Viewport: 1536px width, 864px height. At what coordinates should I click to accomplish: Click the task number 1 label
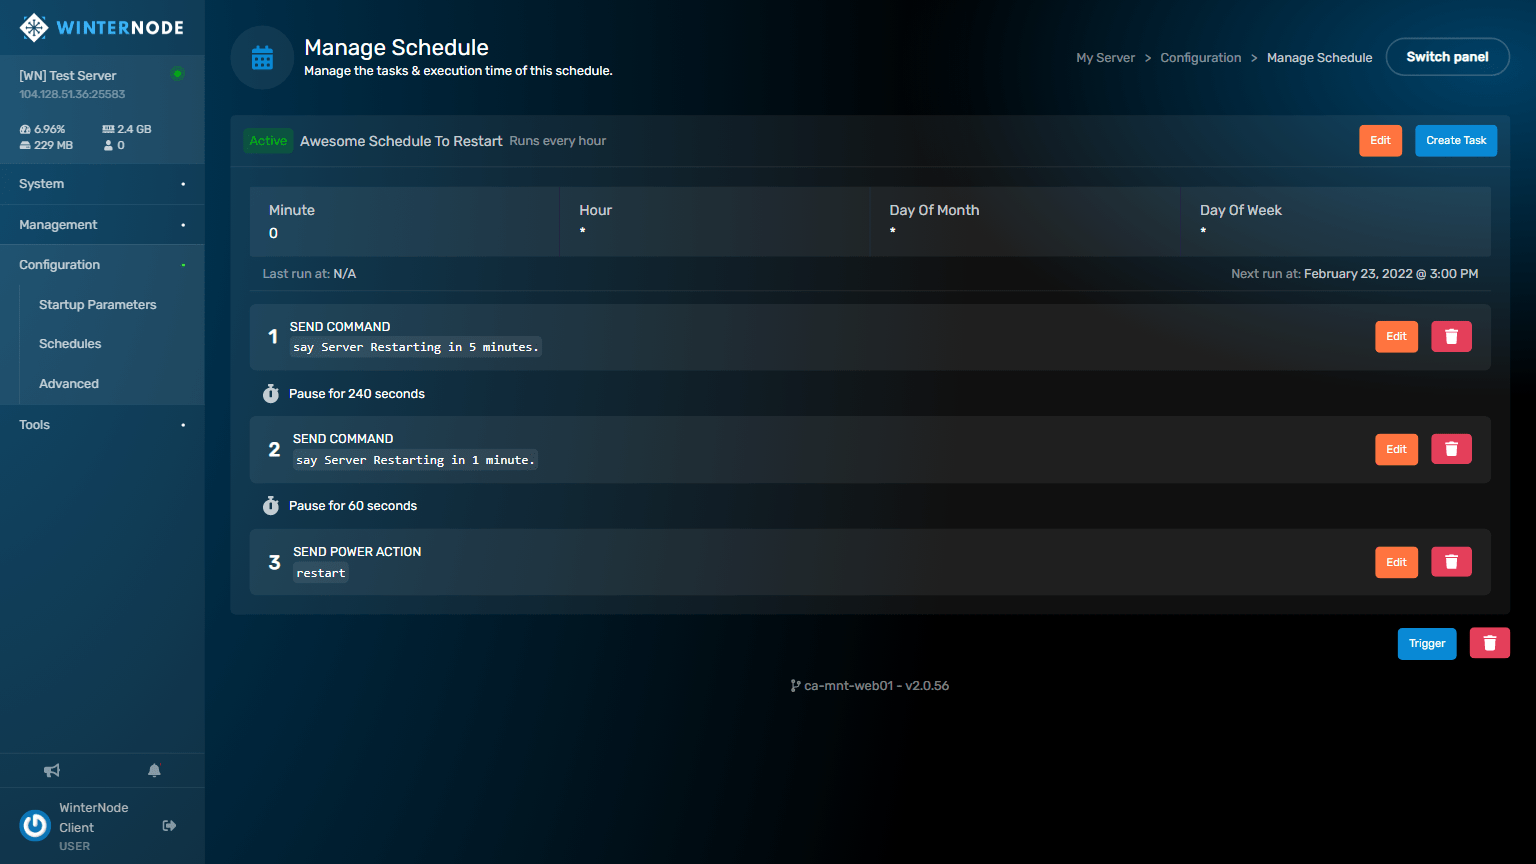272,337
